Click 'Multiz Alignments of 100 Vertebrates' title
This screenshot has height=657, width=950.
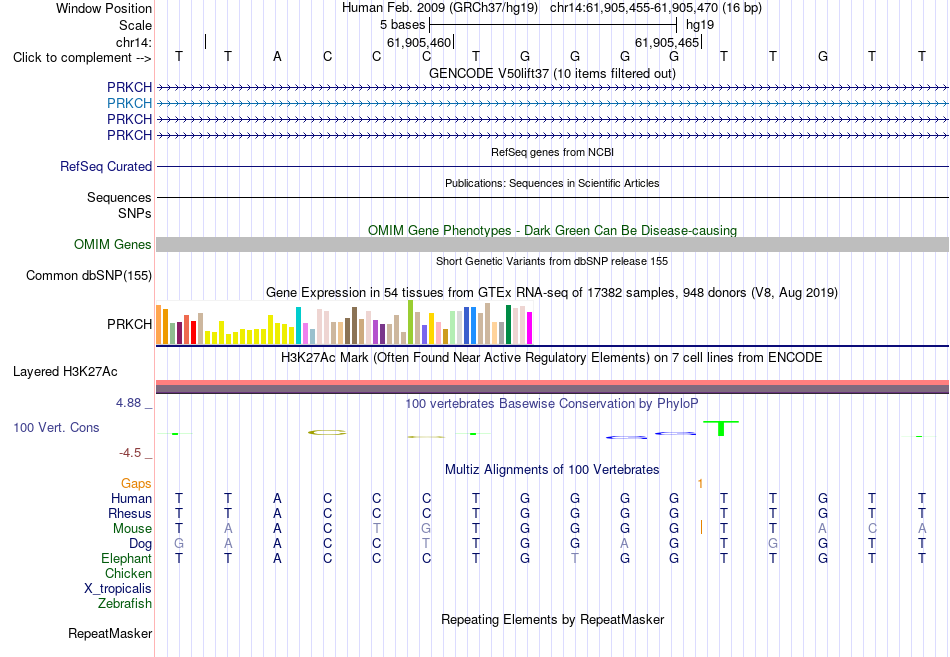552,470
